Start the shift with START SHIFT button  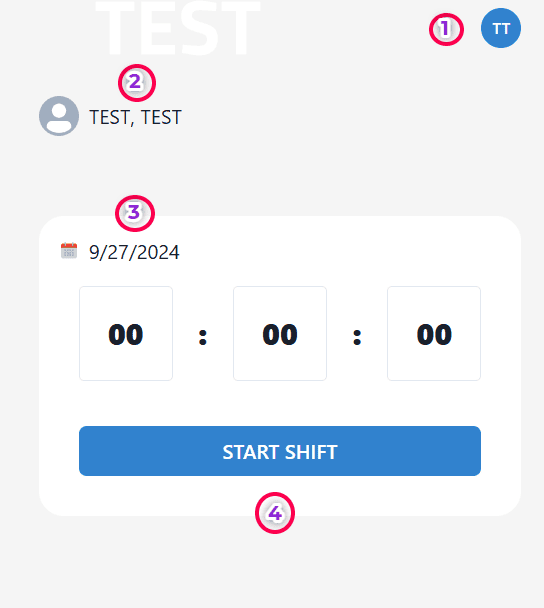280,451
